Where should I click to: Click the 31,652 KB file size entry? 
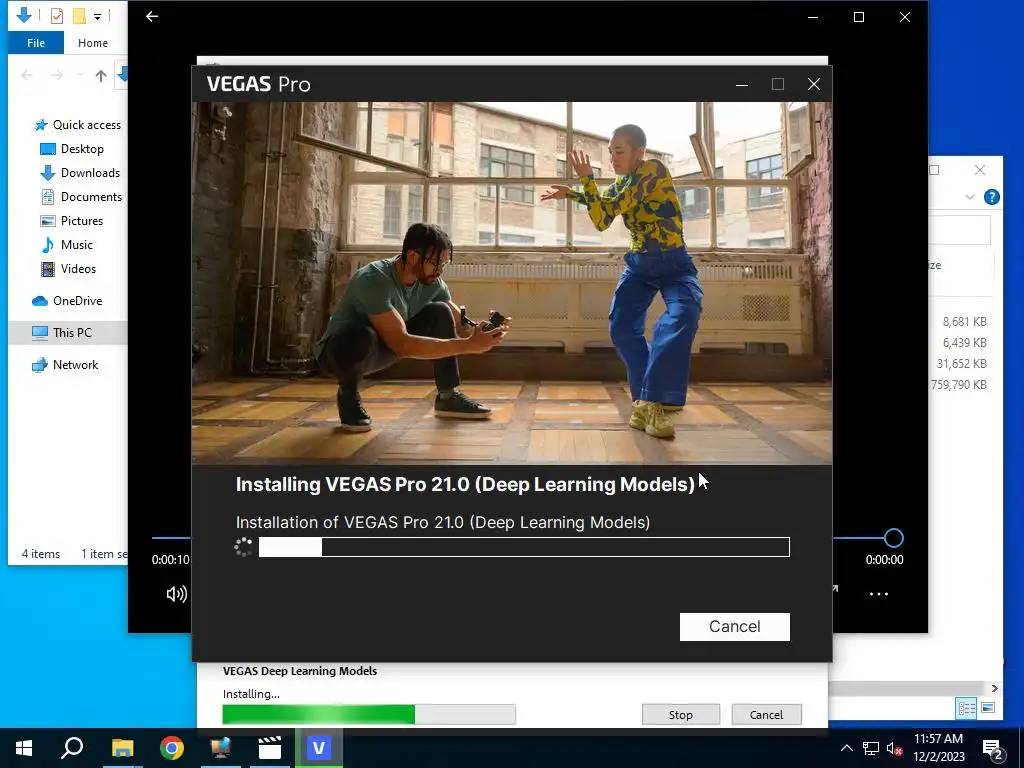pos(961,364)
